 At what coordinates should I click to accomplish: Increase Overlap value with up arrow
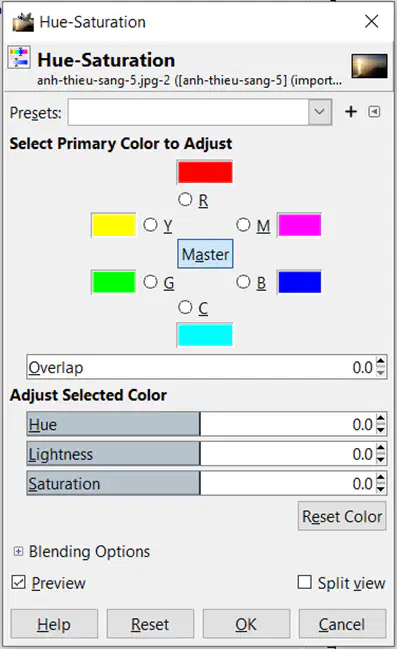coord(381,362)
